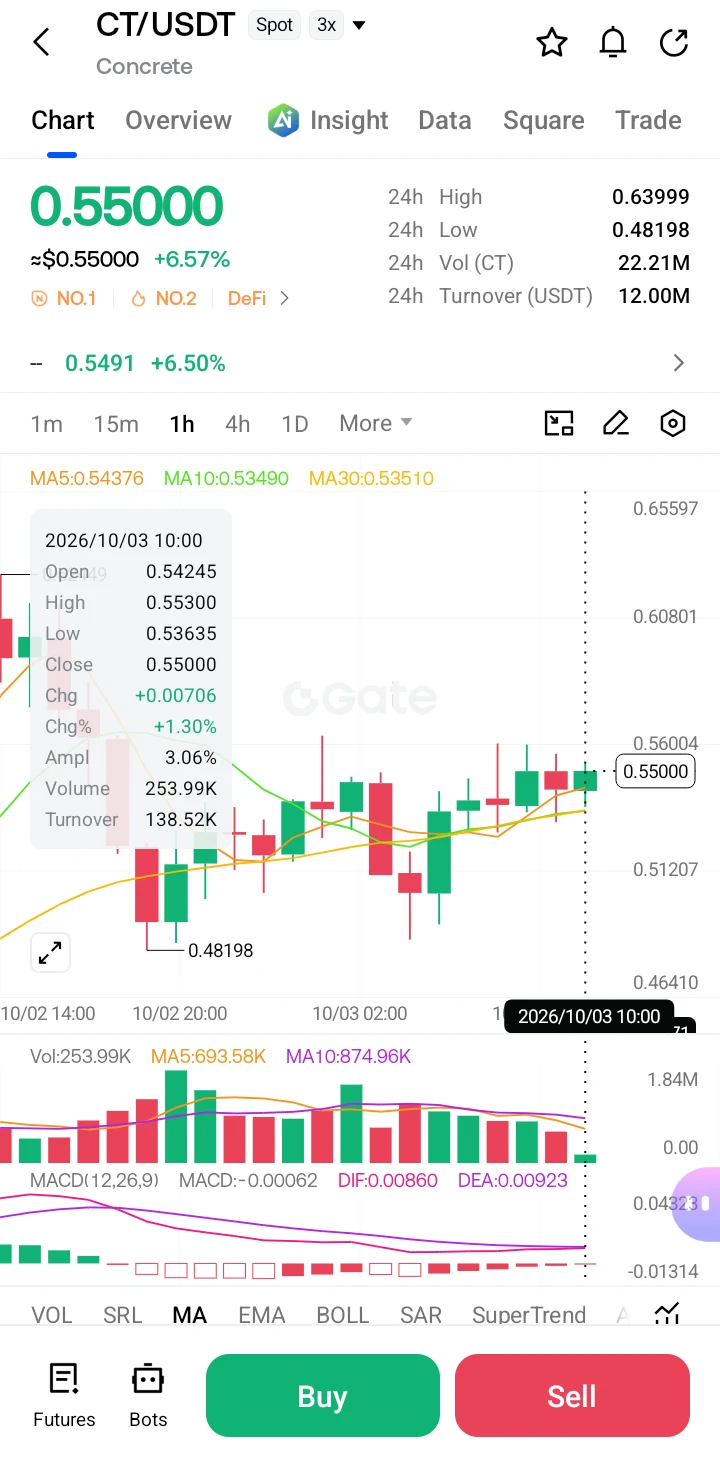
Task: Open the trading pair switch dropdown arrow
Action: [x=359, y=25]
